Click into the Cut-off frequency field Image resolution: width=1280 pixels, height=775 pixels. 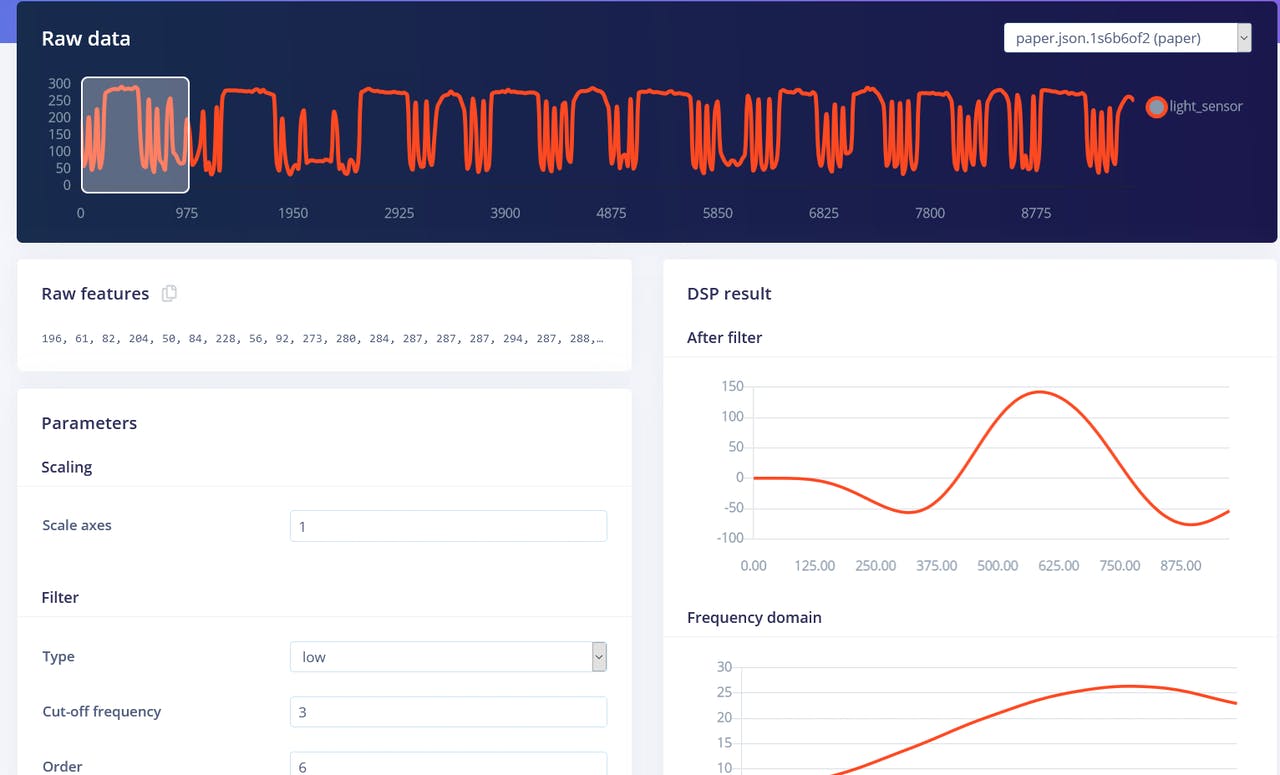tap(448, 712)
